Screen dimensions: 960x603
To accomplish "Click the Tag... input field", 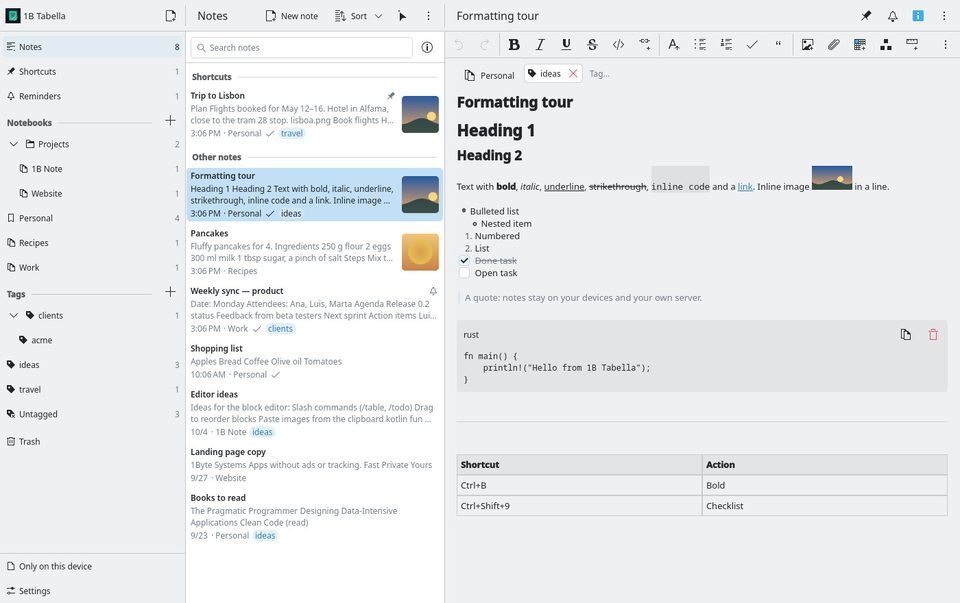I will tap(600, 73).
